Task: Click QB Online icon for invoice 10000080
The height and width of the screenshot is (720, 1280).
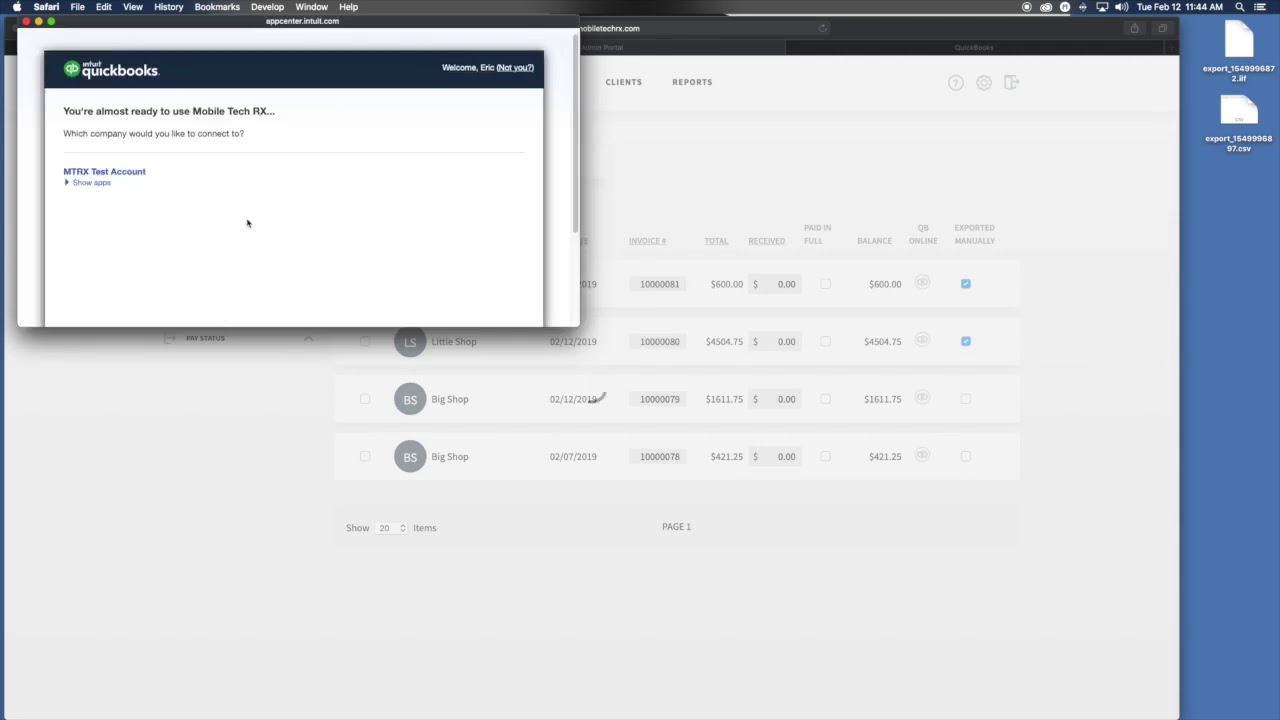Action: [922, 341]
